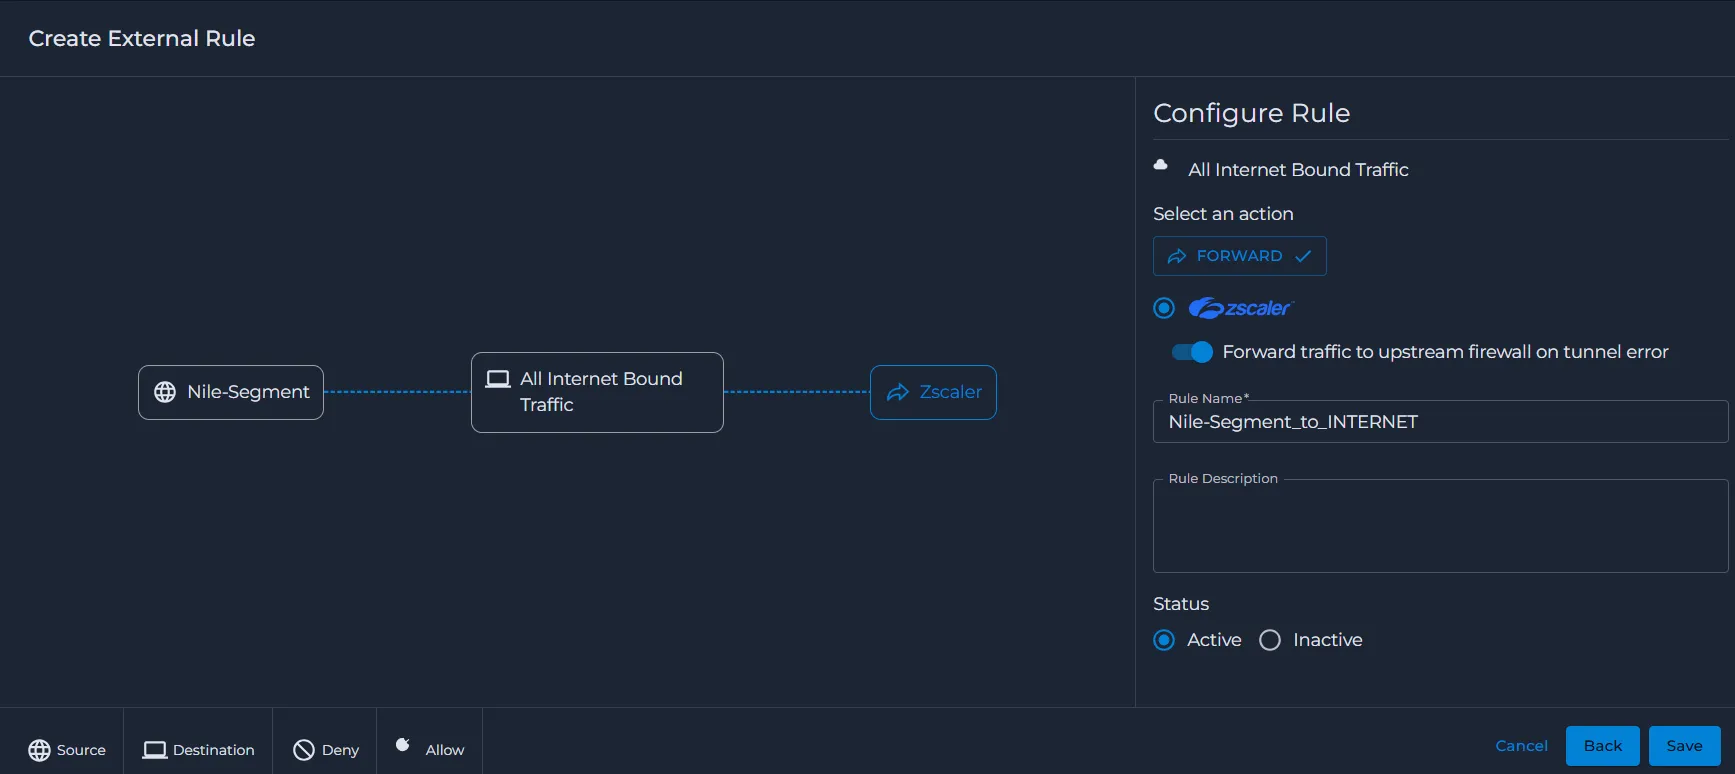
Task: Click the "Deny" legend label
Action: (x=340, y=750)
